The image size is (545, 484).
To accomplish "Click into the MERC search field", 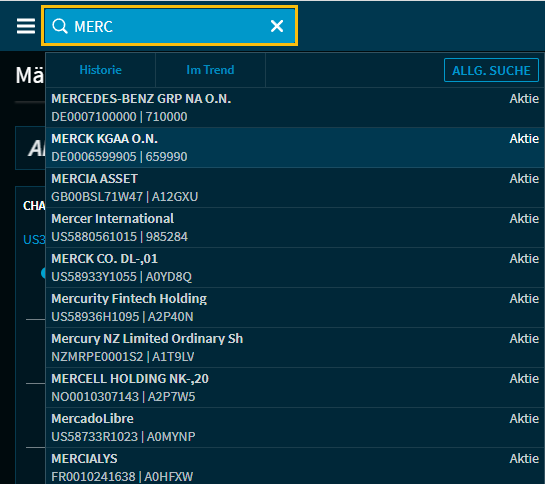I will [x=169, y=26].
